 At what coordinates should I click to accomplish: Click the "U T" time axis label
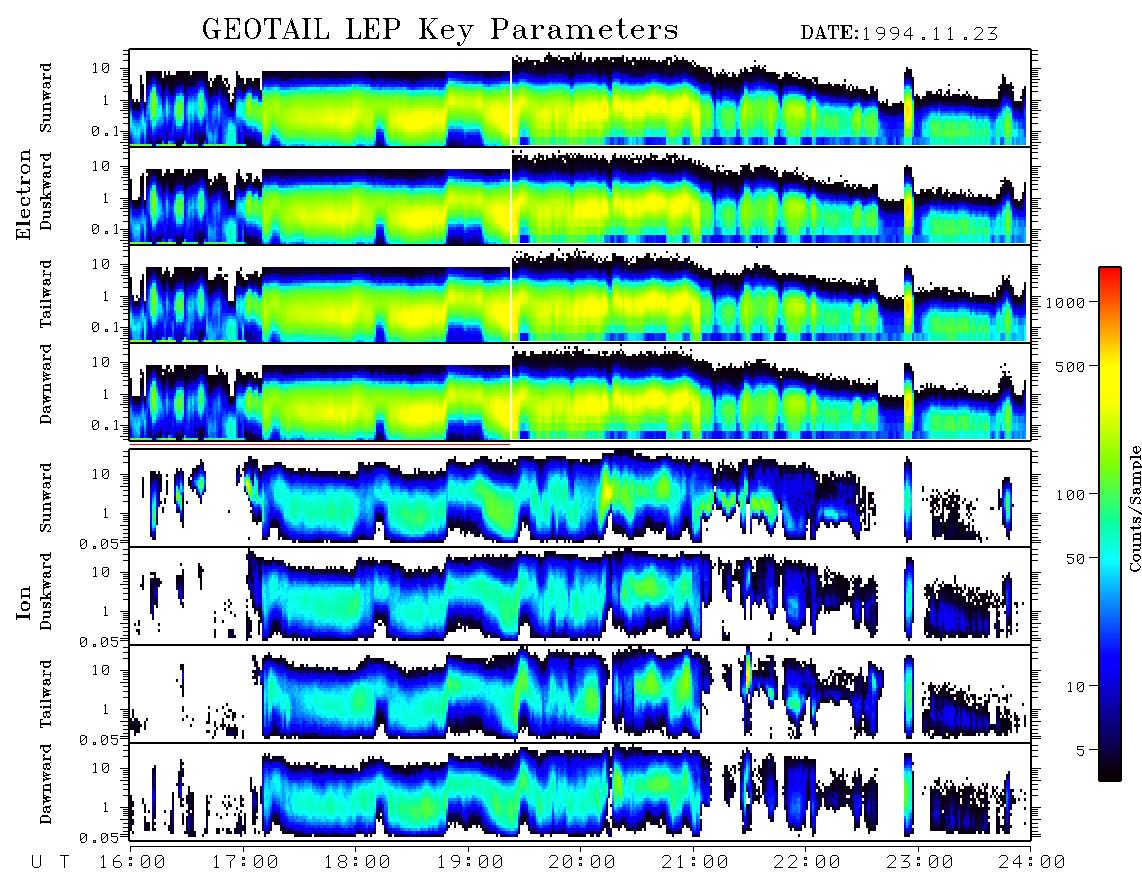tap(50, 862)
